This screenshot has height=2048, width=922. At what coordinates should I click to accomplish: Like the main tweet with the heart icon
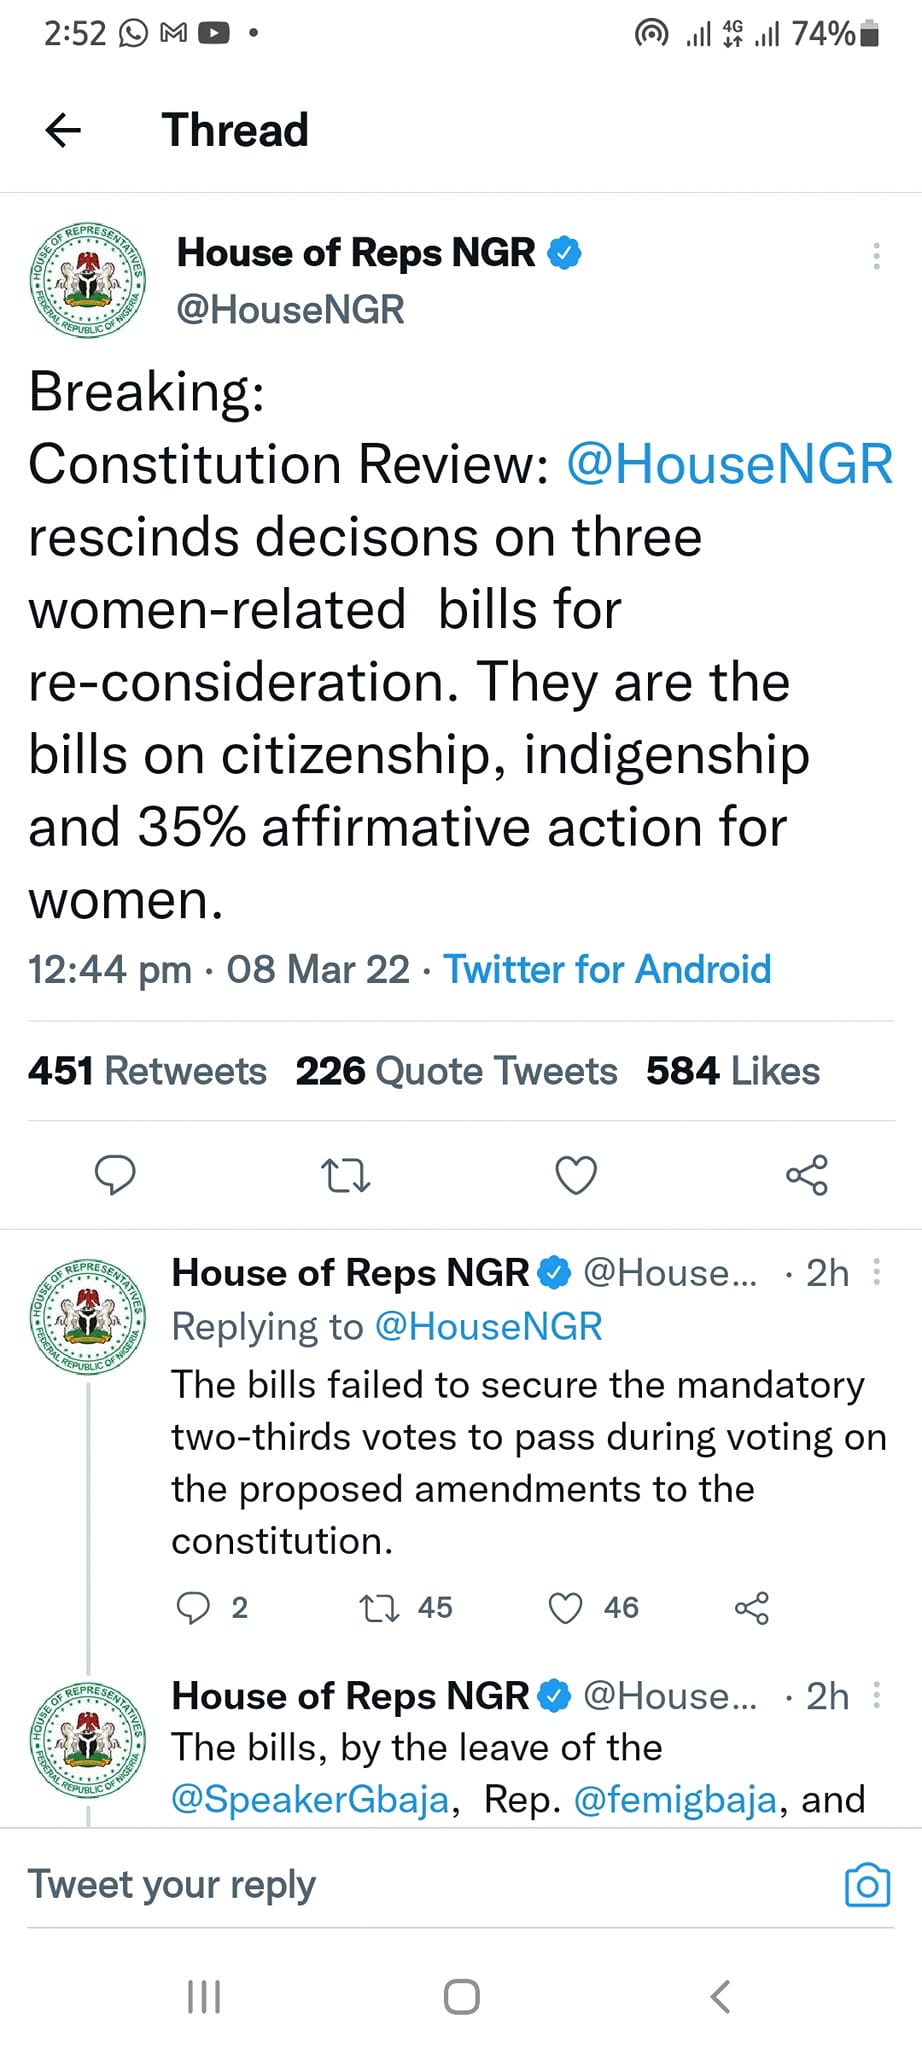pyautogui.click(x=576, y=1175)
